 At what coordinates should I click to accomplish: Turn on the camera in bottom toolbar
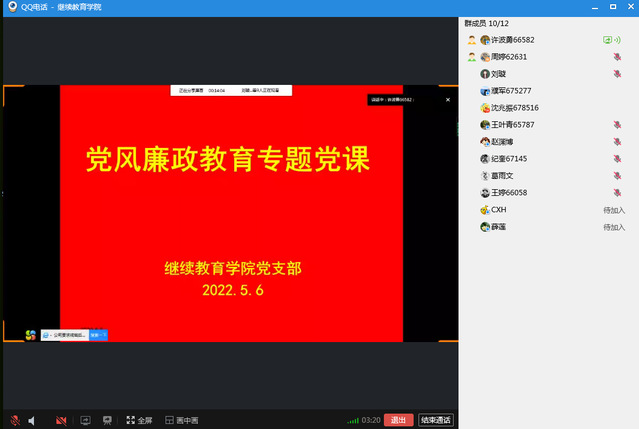click(x=61, y=420)
